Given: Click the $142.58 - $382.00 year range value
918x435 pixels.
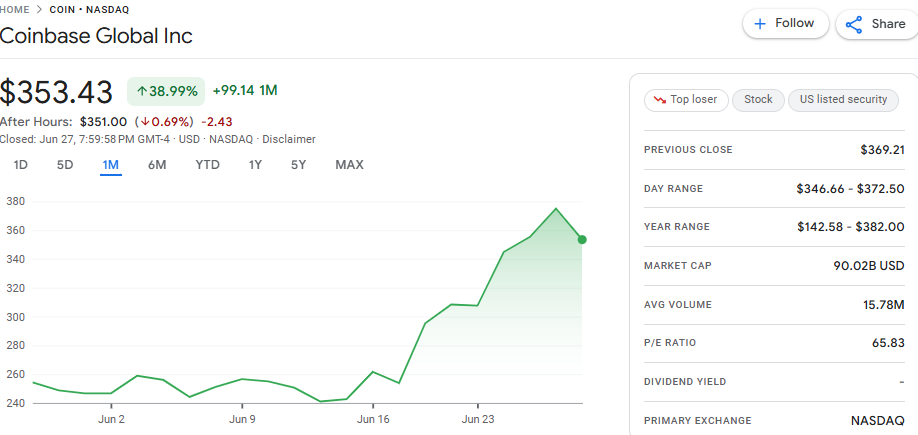Looking at the screenshot, I should tap(851, 227).
